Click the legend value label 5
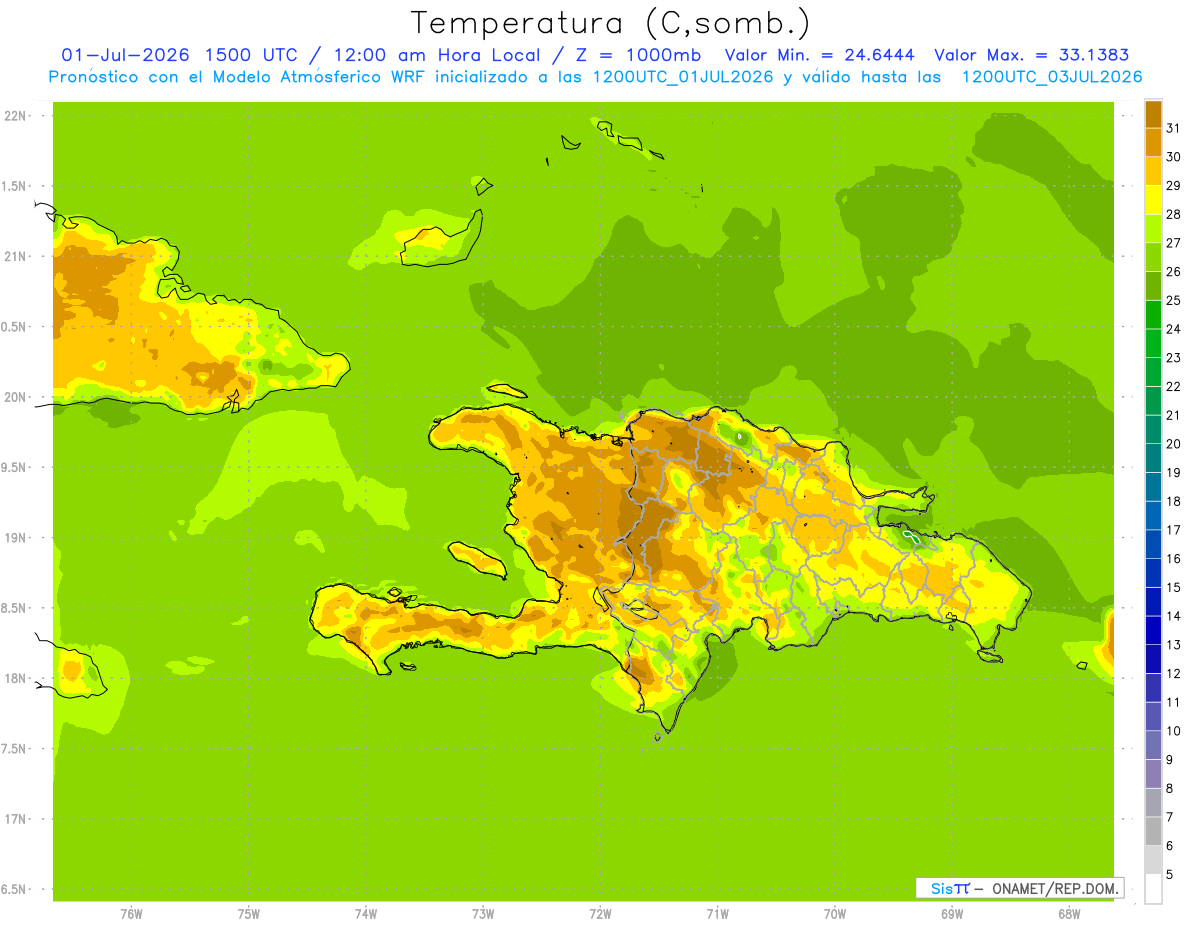Image resolution: width=1200 pixels, height=927 pixels. coord(1169,874)
